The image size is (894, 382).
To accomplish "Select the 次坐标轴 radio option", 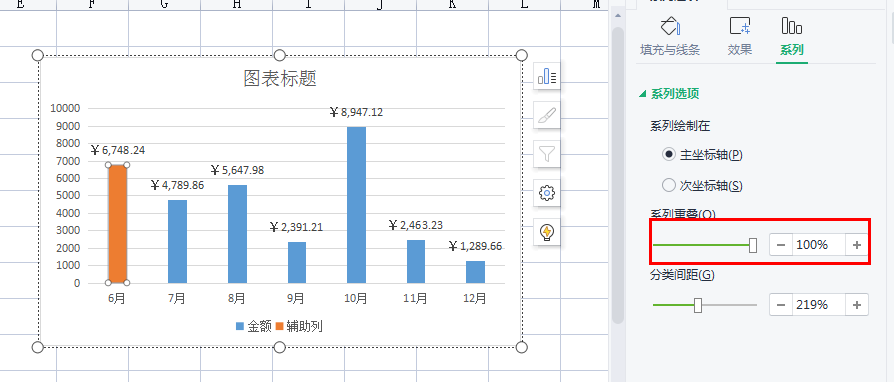I will tap(702, 185).
